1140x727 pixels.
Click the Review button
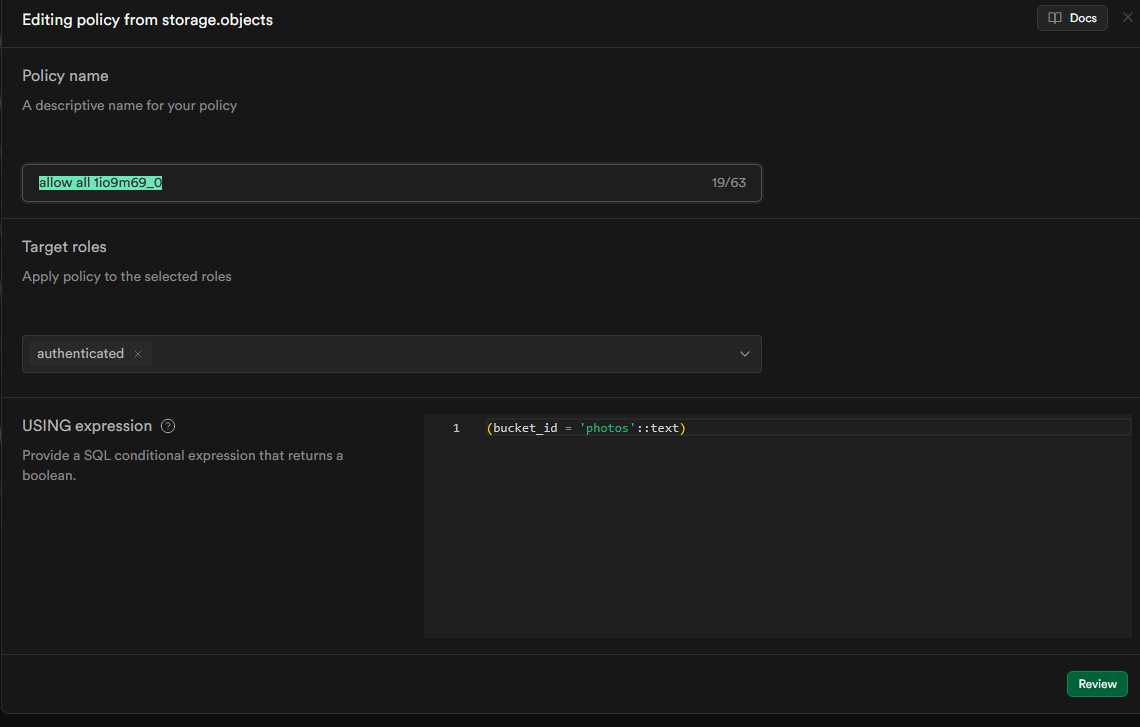click(1097, 684)
